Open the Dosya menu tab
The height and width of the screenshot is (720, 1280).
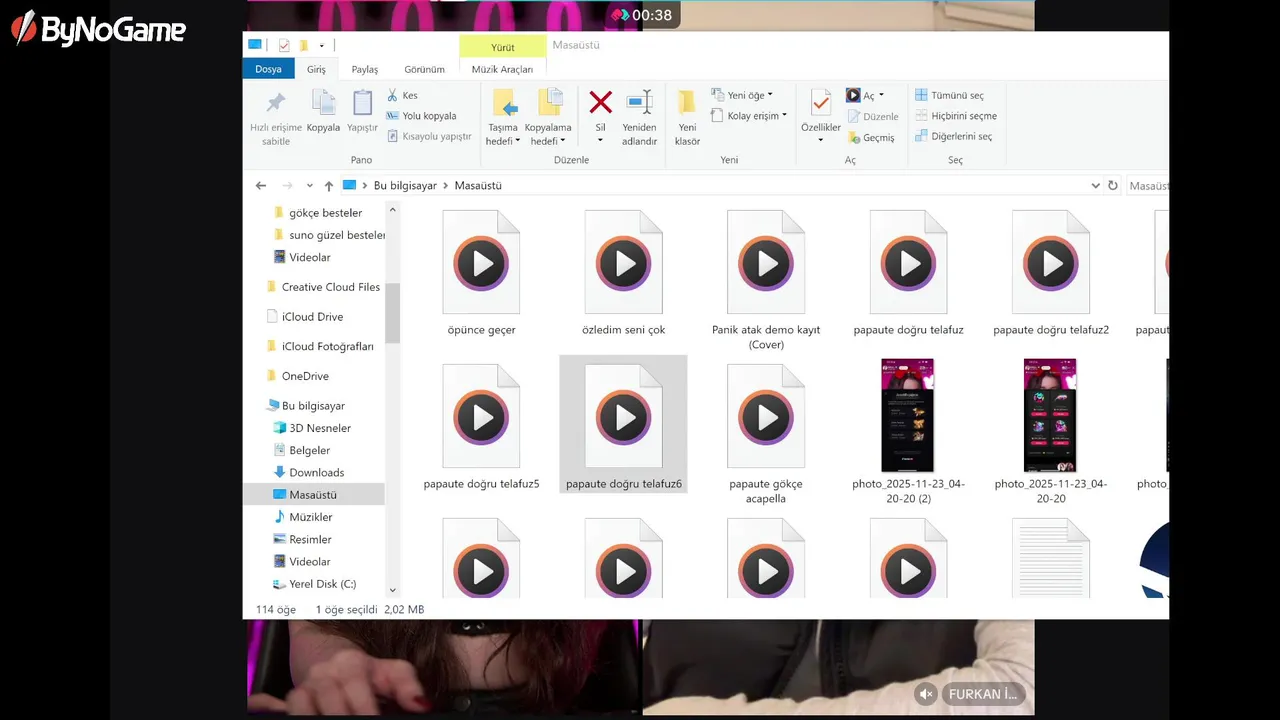(268, 69)
